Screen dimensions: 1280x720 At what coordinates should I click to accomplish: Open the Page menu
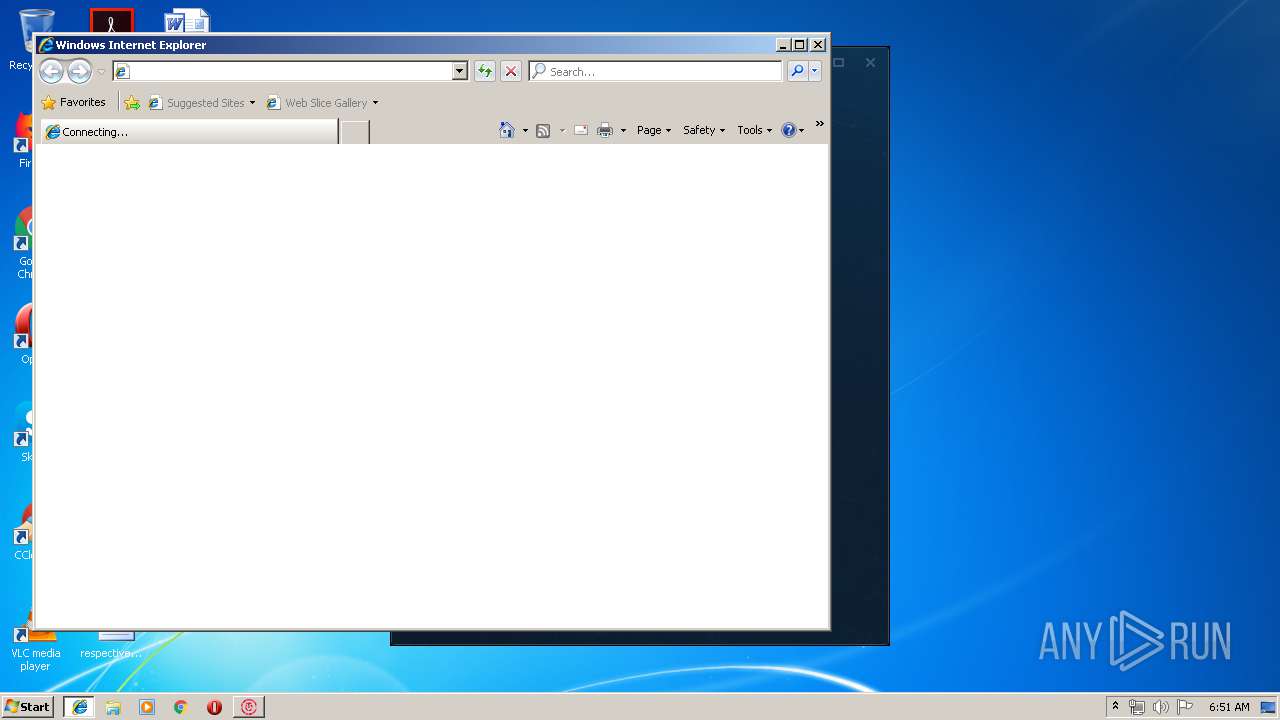click(654, 130)
